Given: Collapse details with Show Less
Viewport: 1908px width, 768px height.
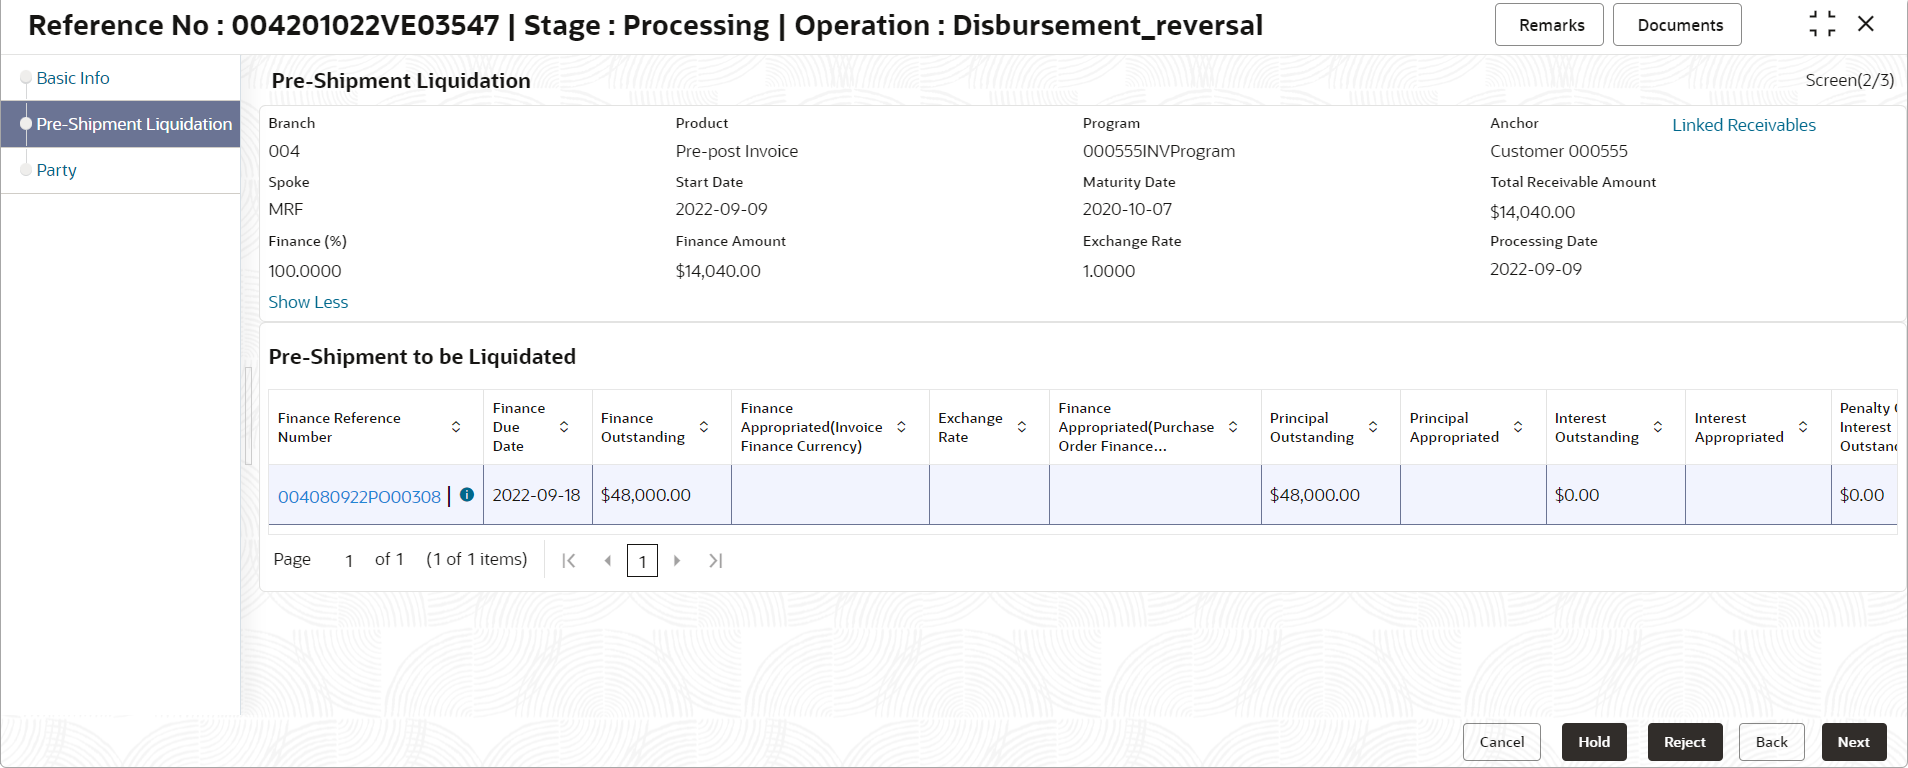Looking at the screenshot, I should click(308, 302).
